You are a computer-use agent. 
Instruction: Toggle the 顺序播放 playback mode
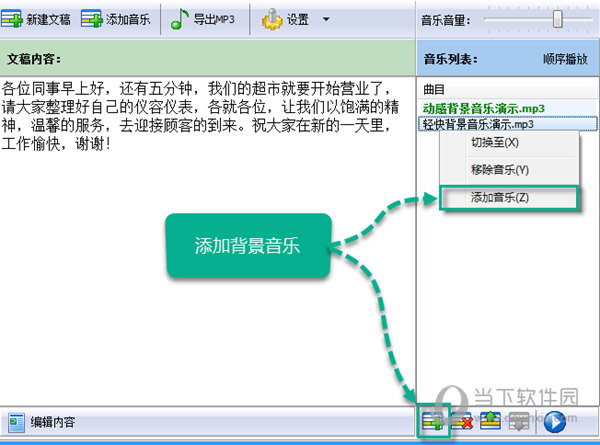tap(565, 59)
